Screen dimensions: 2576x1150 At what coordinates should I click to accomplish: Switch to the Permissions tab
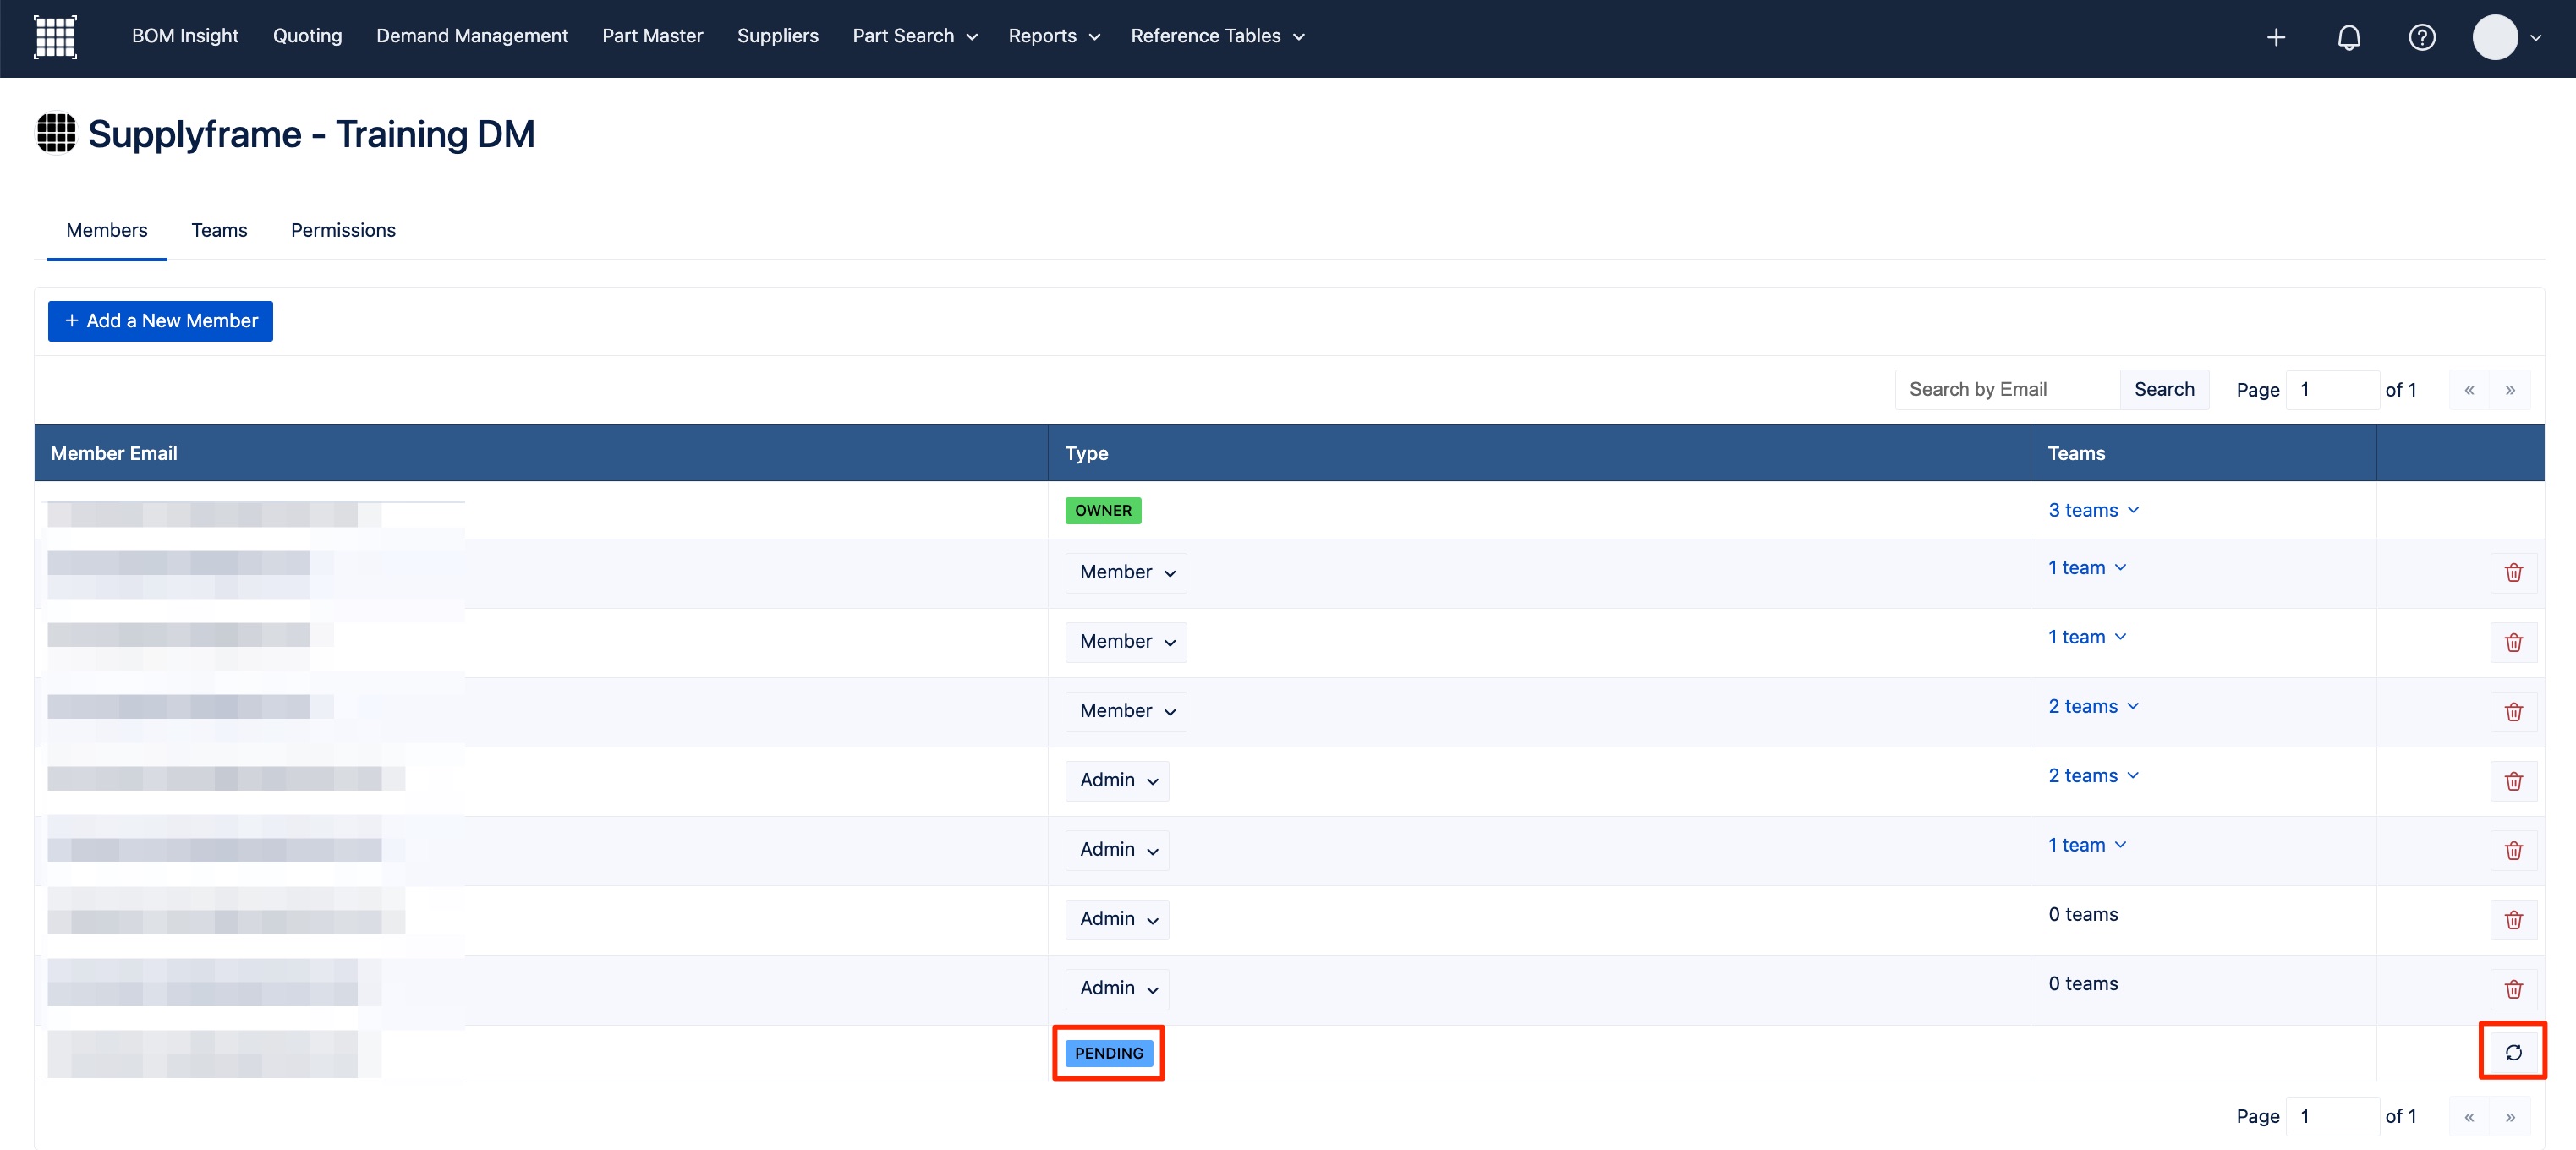coord(343,230)
